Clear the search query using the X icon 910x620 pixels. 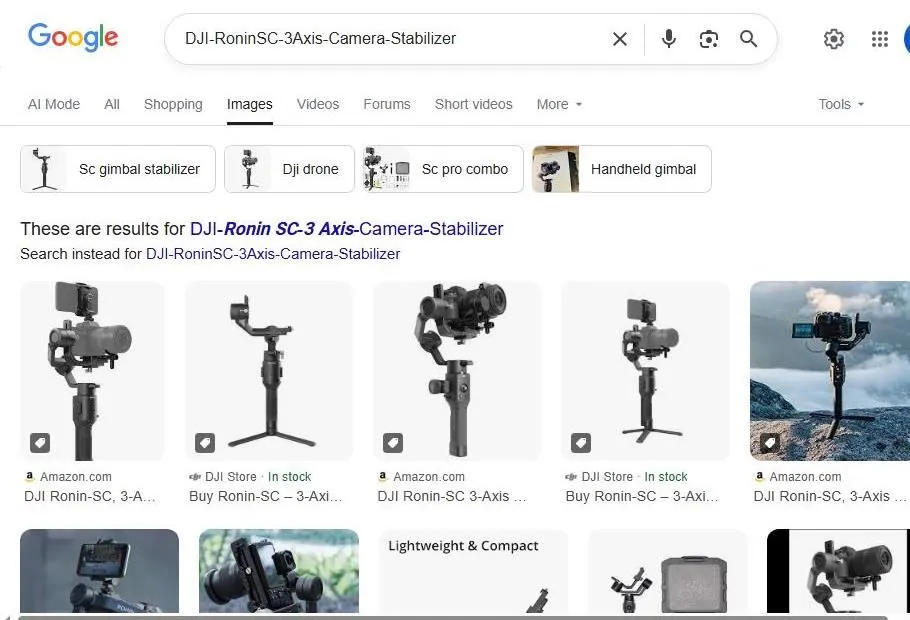[619, 39]
